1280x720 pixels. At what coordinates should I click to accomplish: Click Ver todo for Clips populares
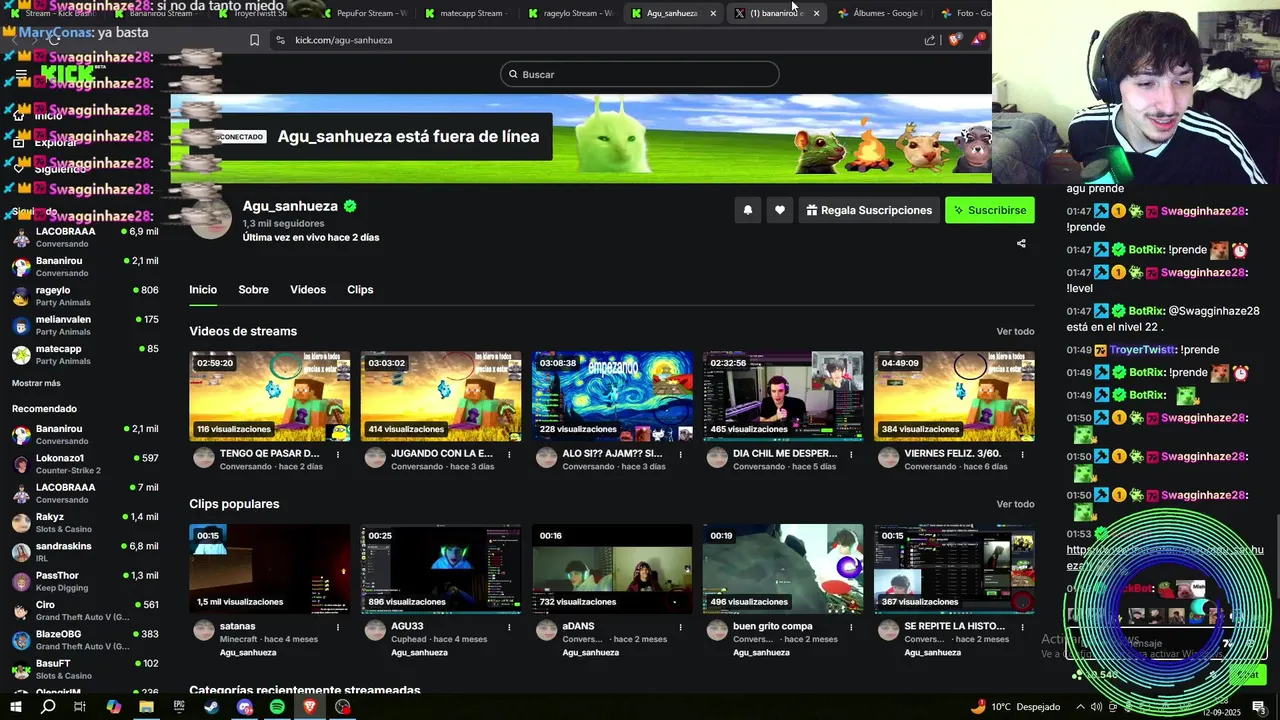[x=1015, y=504]
